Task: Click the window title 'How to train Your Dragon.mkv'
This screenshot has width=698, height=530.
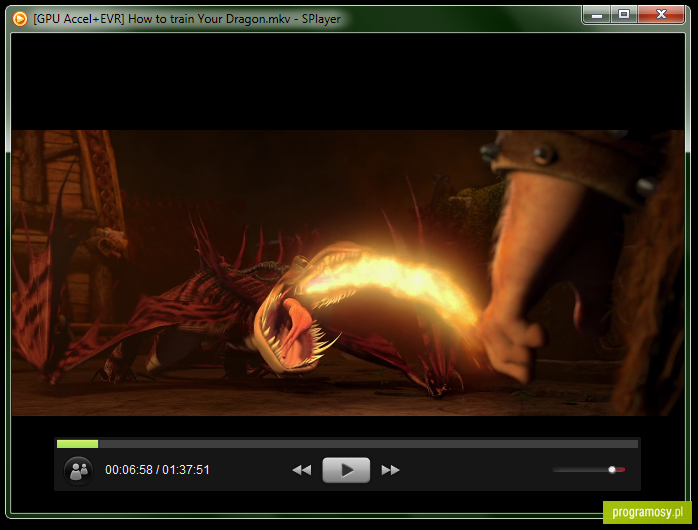Action: (x=209, y=19)
